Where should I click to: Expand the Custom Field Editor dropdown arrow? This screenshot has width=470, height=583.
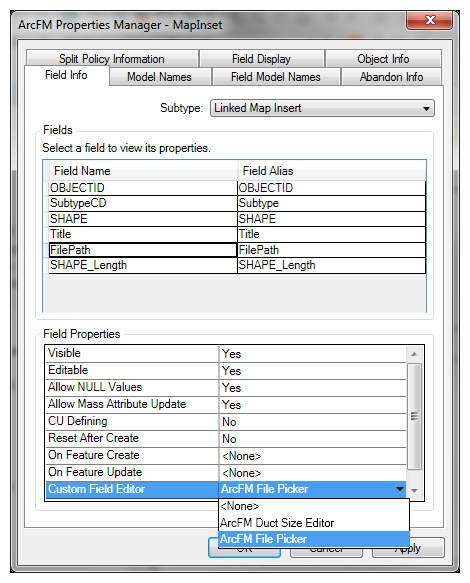tap(400, 489)
